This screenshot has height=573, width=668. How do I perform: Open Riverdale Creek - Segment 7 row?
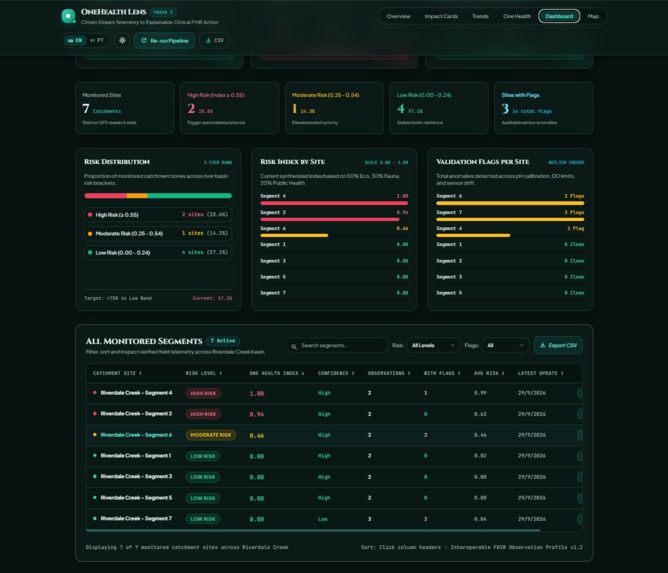click(x=334, y=519)
